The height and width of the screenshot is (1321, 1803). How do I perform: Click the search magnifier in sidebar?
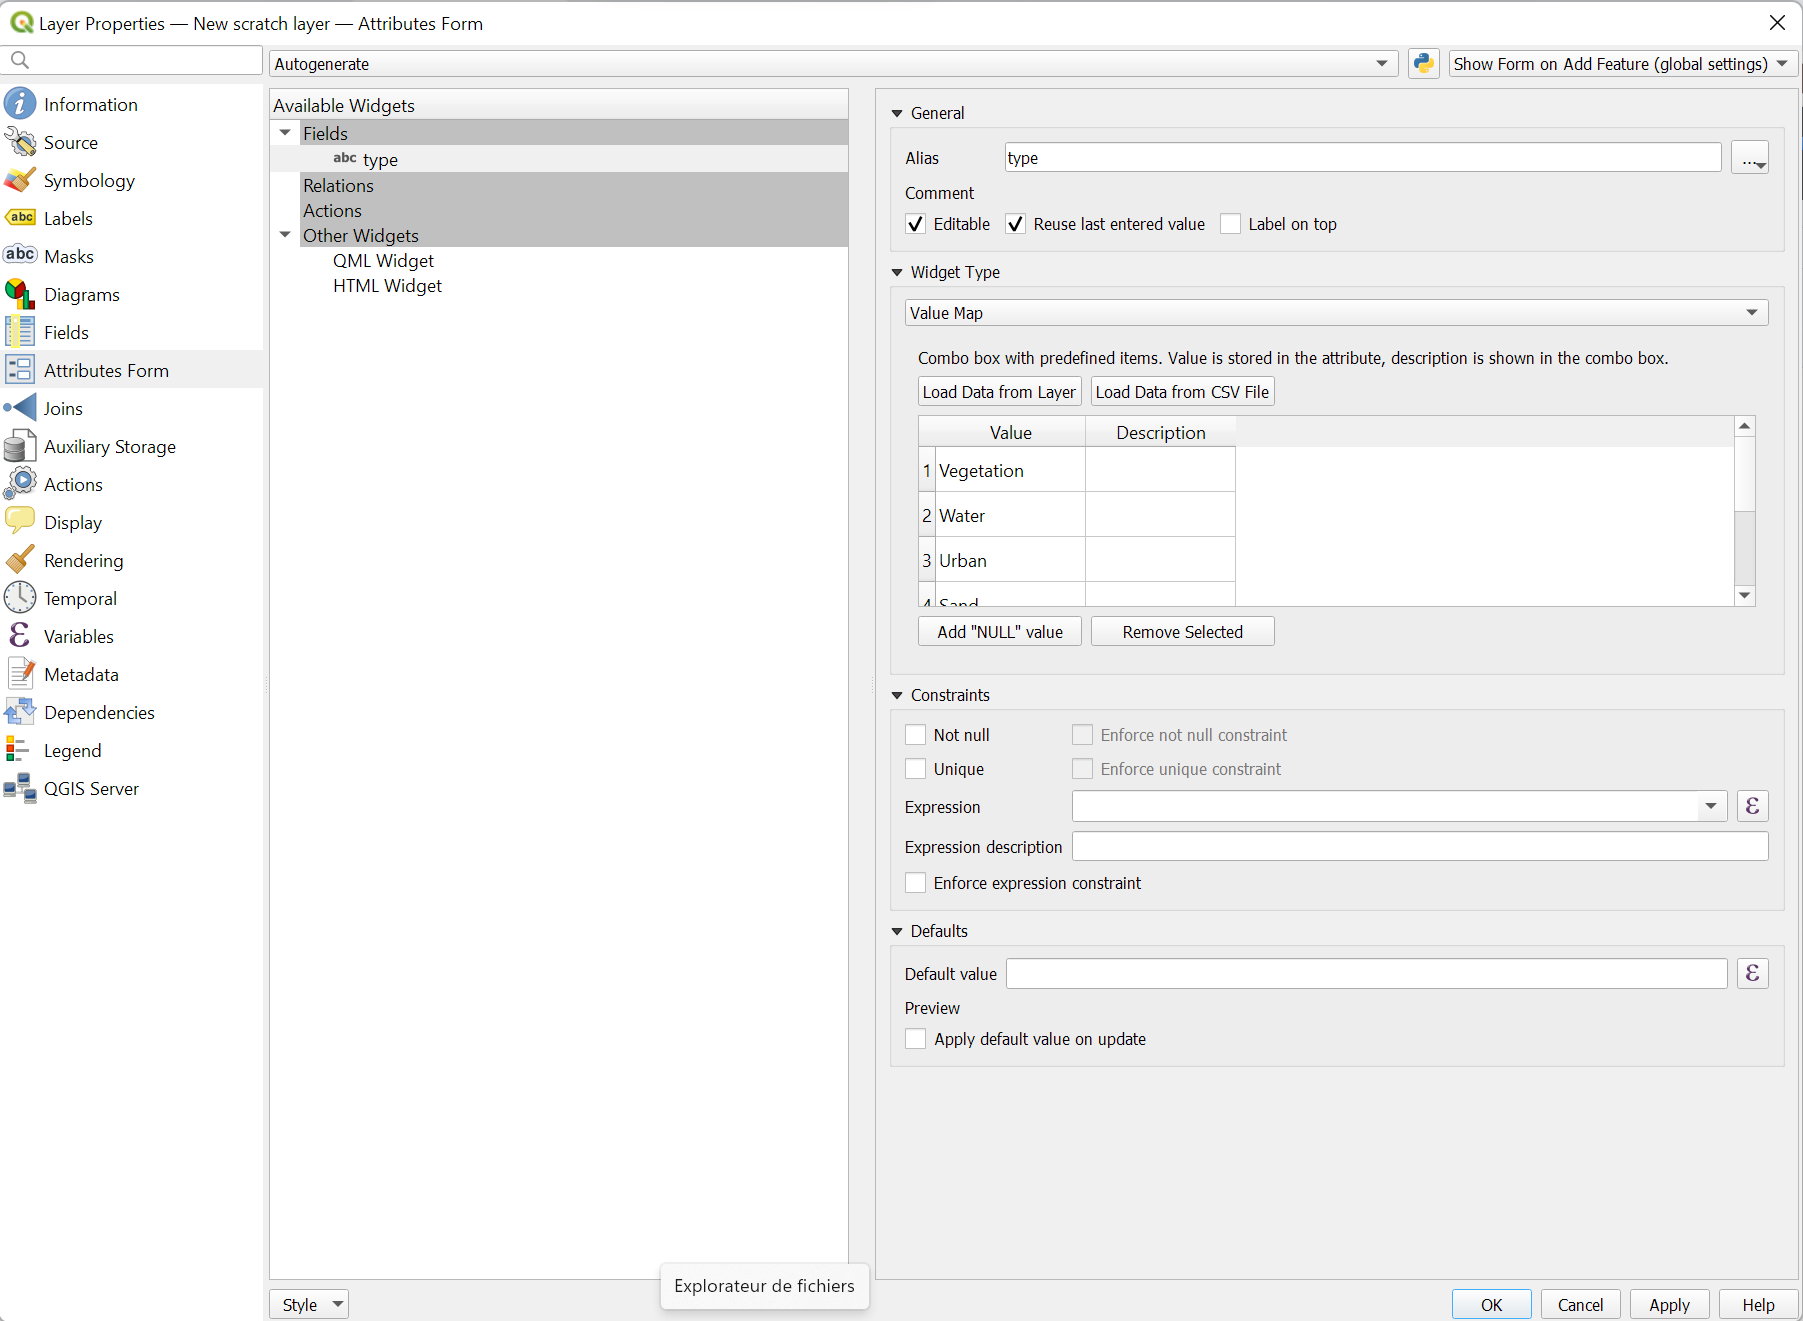point(20,60)
